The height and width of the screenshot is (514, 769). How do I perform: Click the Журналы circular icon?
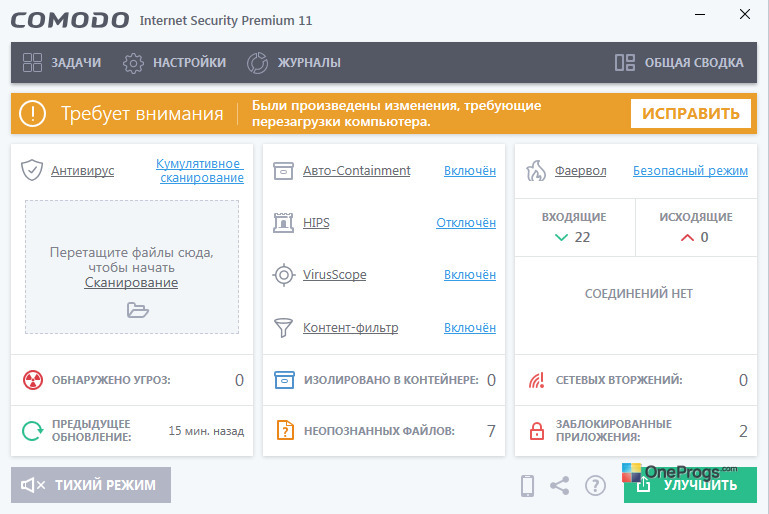tap(257, 63)
